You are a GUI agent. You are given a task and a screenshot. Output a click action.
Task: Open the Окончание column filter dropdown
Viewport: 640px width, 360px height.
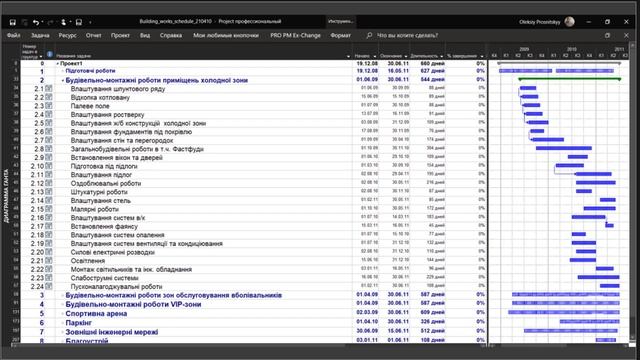pyautogui.click(x=405, y=56)
